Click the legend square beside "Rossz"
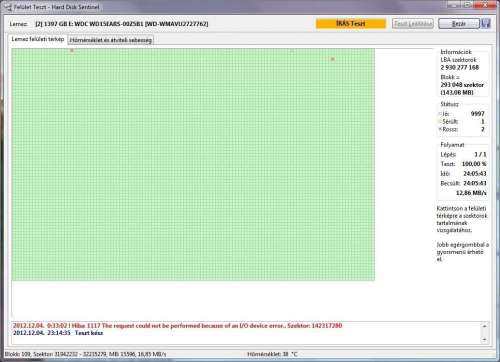The height and width of the screenshot is (362, 500). (440, 129)
